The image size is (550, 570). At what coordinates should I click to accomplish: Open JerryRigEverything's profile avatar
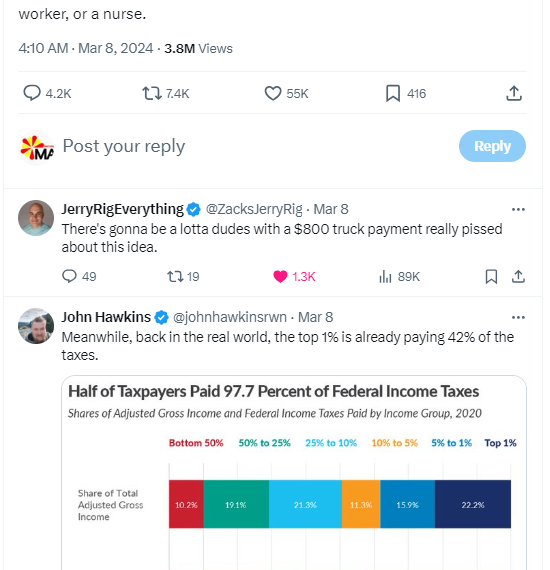tap(36, 218)
